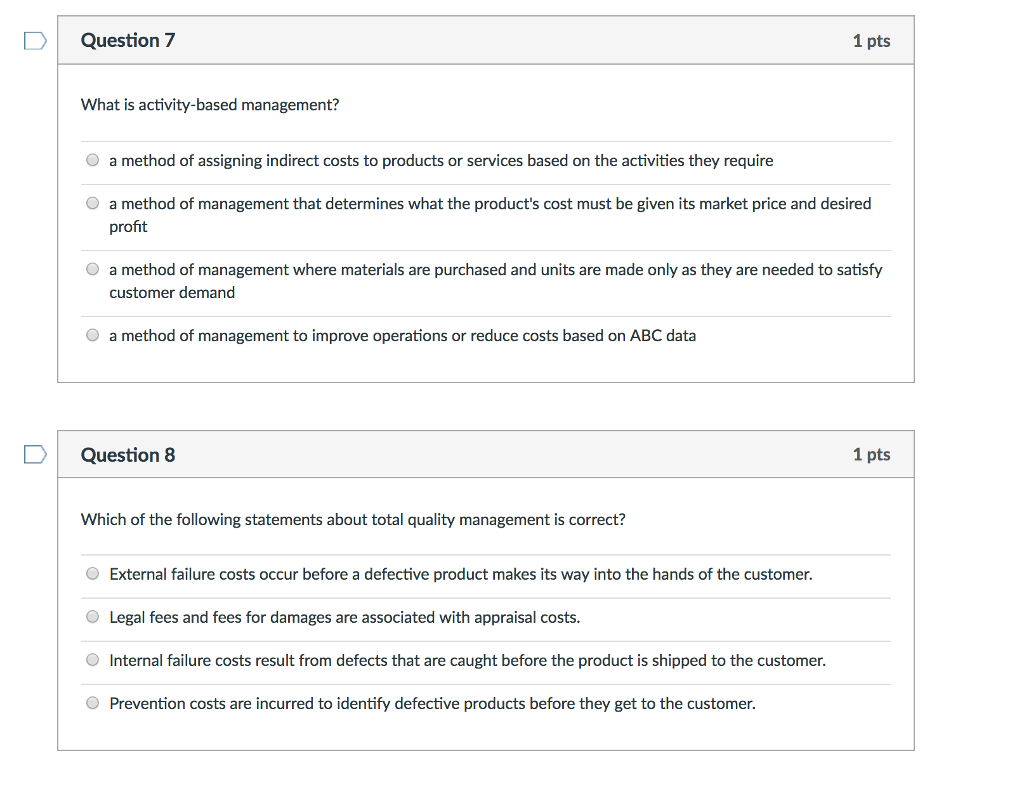
Task: Click the '1 pts' label on Question 8
Action: [x=871, y=454]
